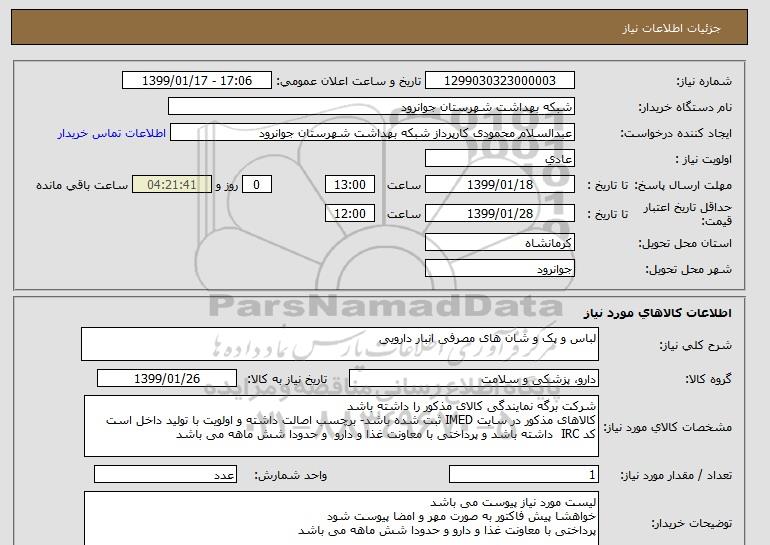Select the need number field 1299030323000003
This screenshot has height=545, width=770.
499,81
